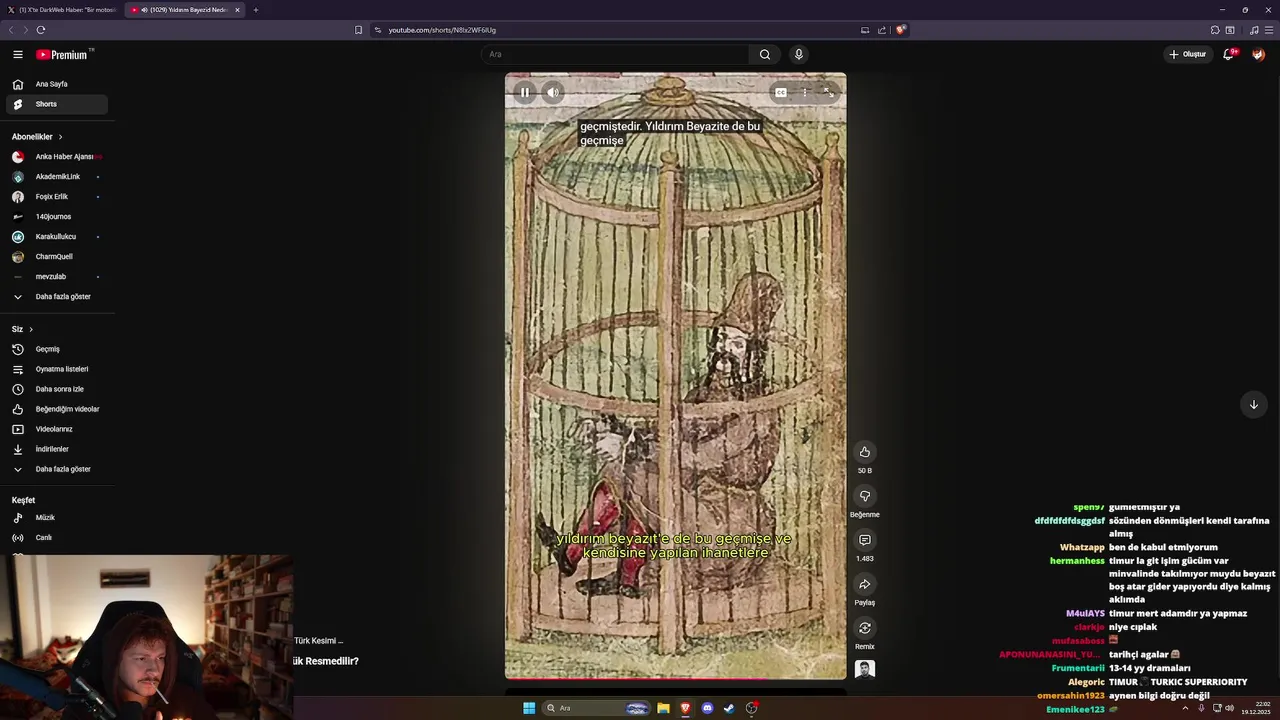Screen dimensions: 1280x720
Task: Open Geçmiş watch history
Action: 57,349
